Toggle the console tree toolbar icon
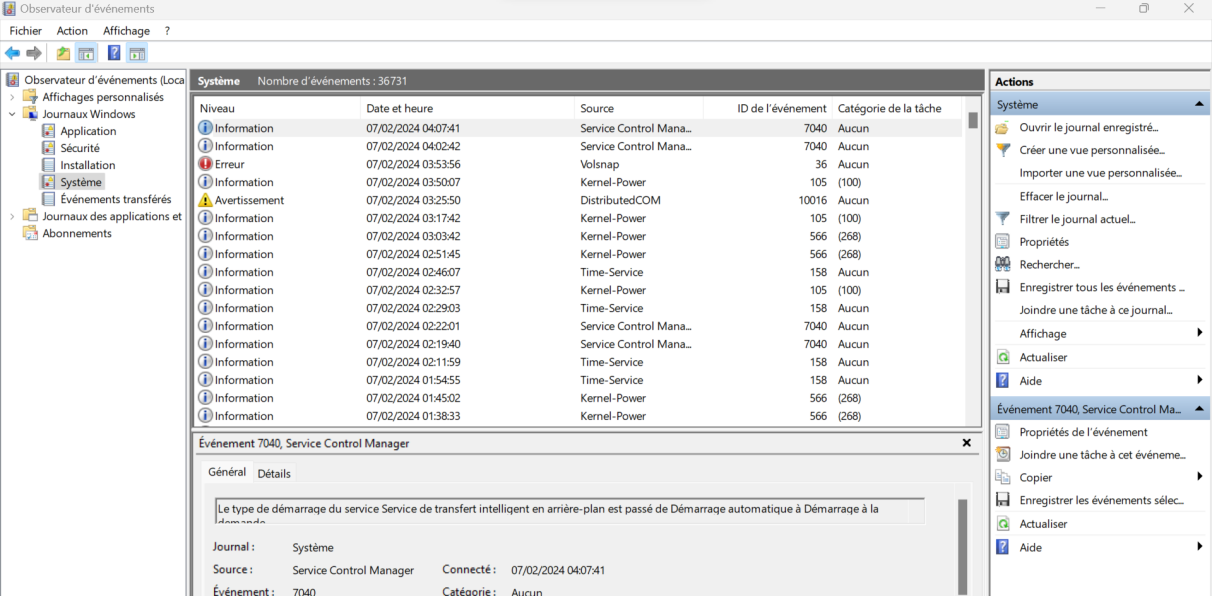 (x=86, y=53)
